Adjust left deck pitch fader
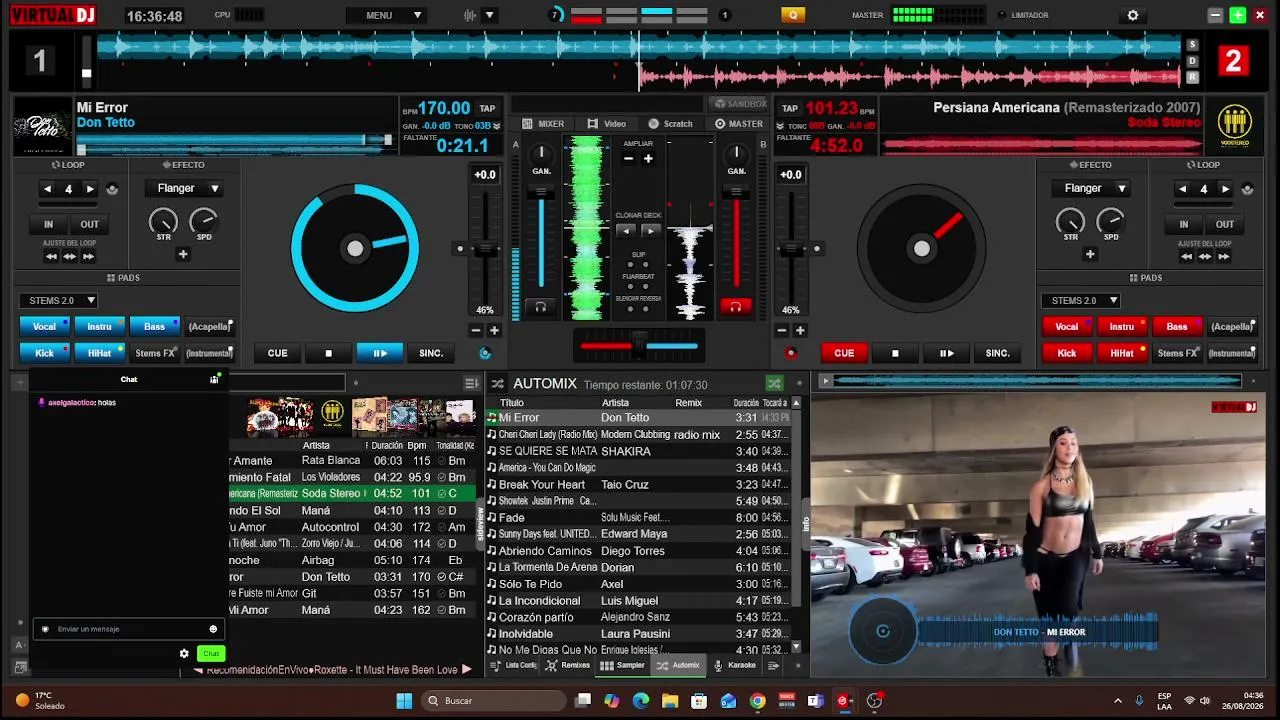The image size is (1280, 720). pos(485,249)
